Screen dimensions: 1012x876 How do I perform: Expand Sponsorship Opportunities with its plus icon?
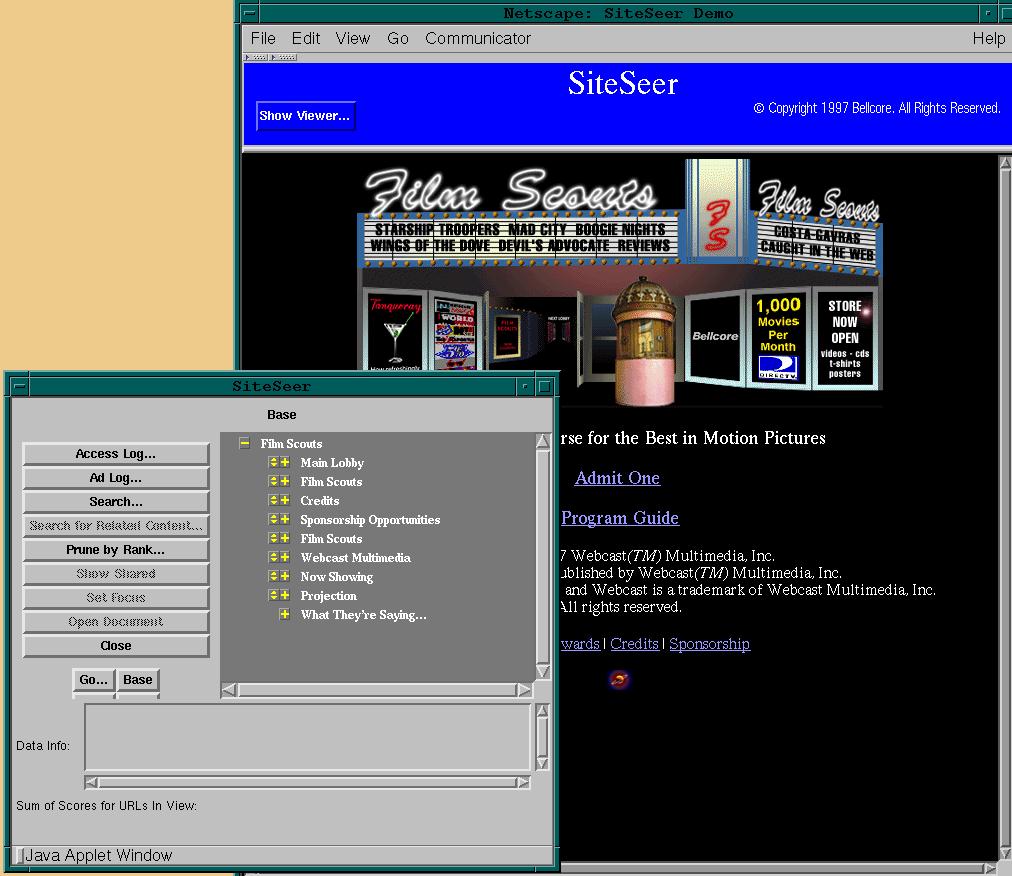285,519
